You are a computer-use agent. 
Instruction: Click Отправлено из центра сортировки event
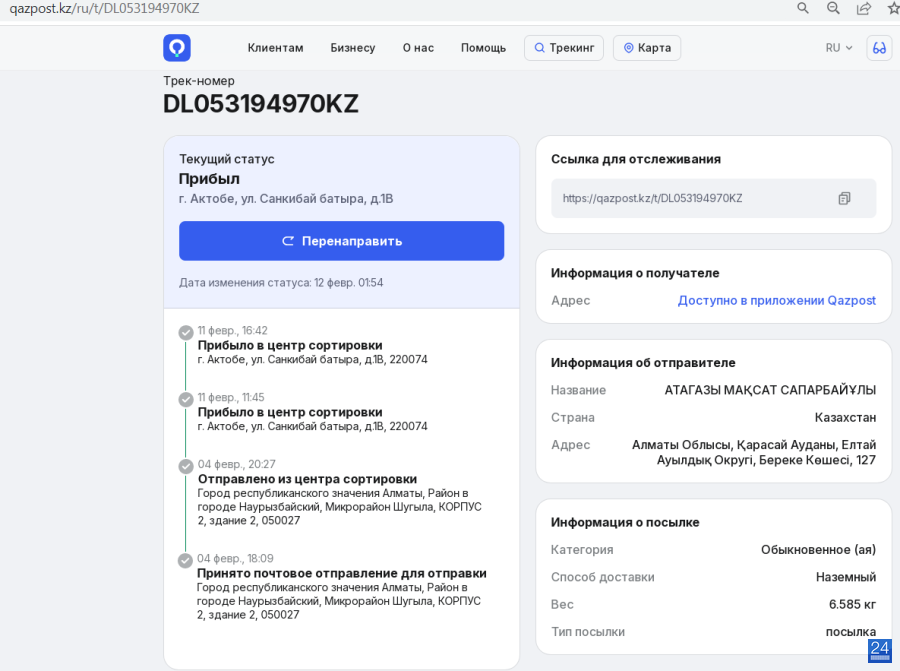tap(307, 479)
